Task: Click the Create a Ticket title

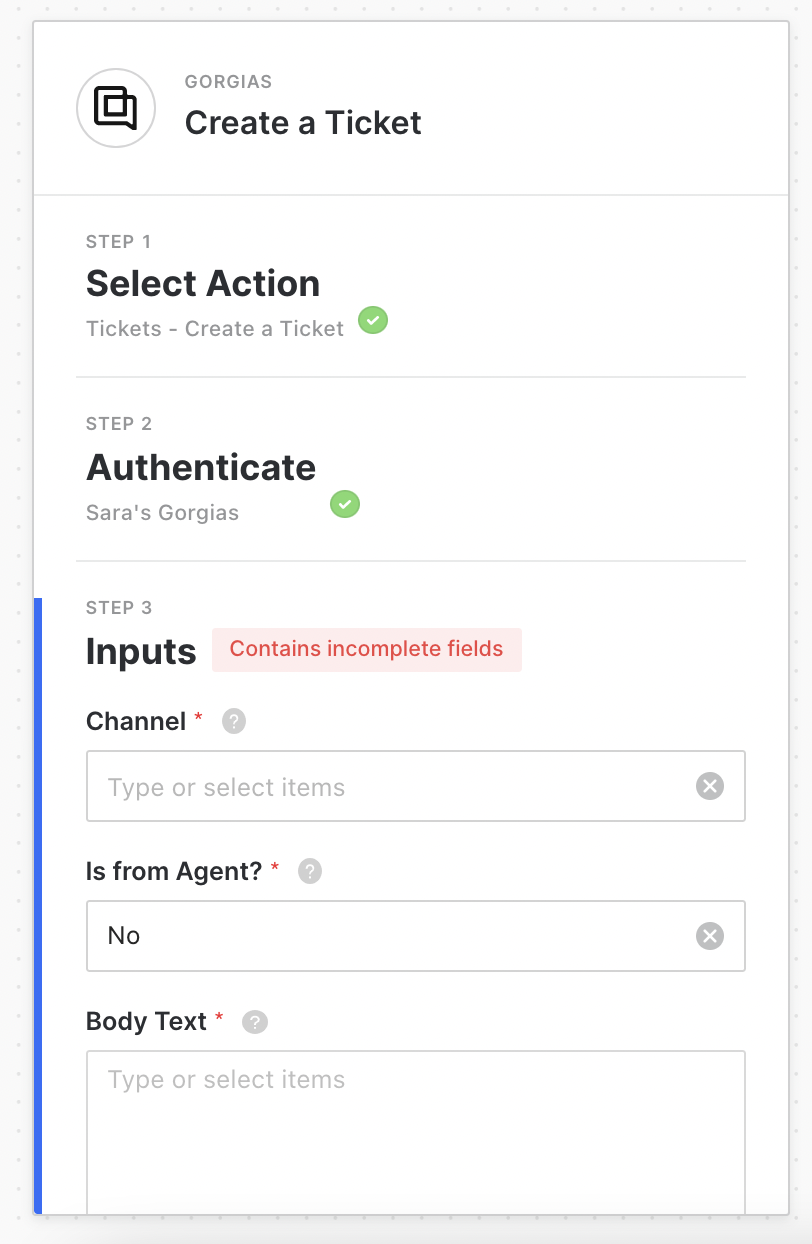Action: 303,123
